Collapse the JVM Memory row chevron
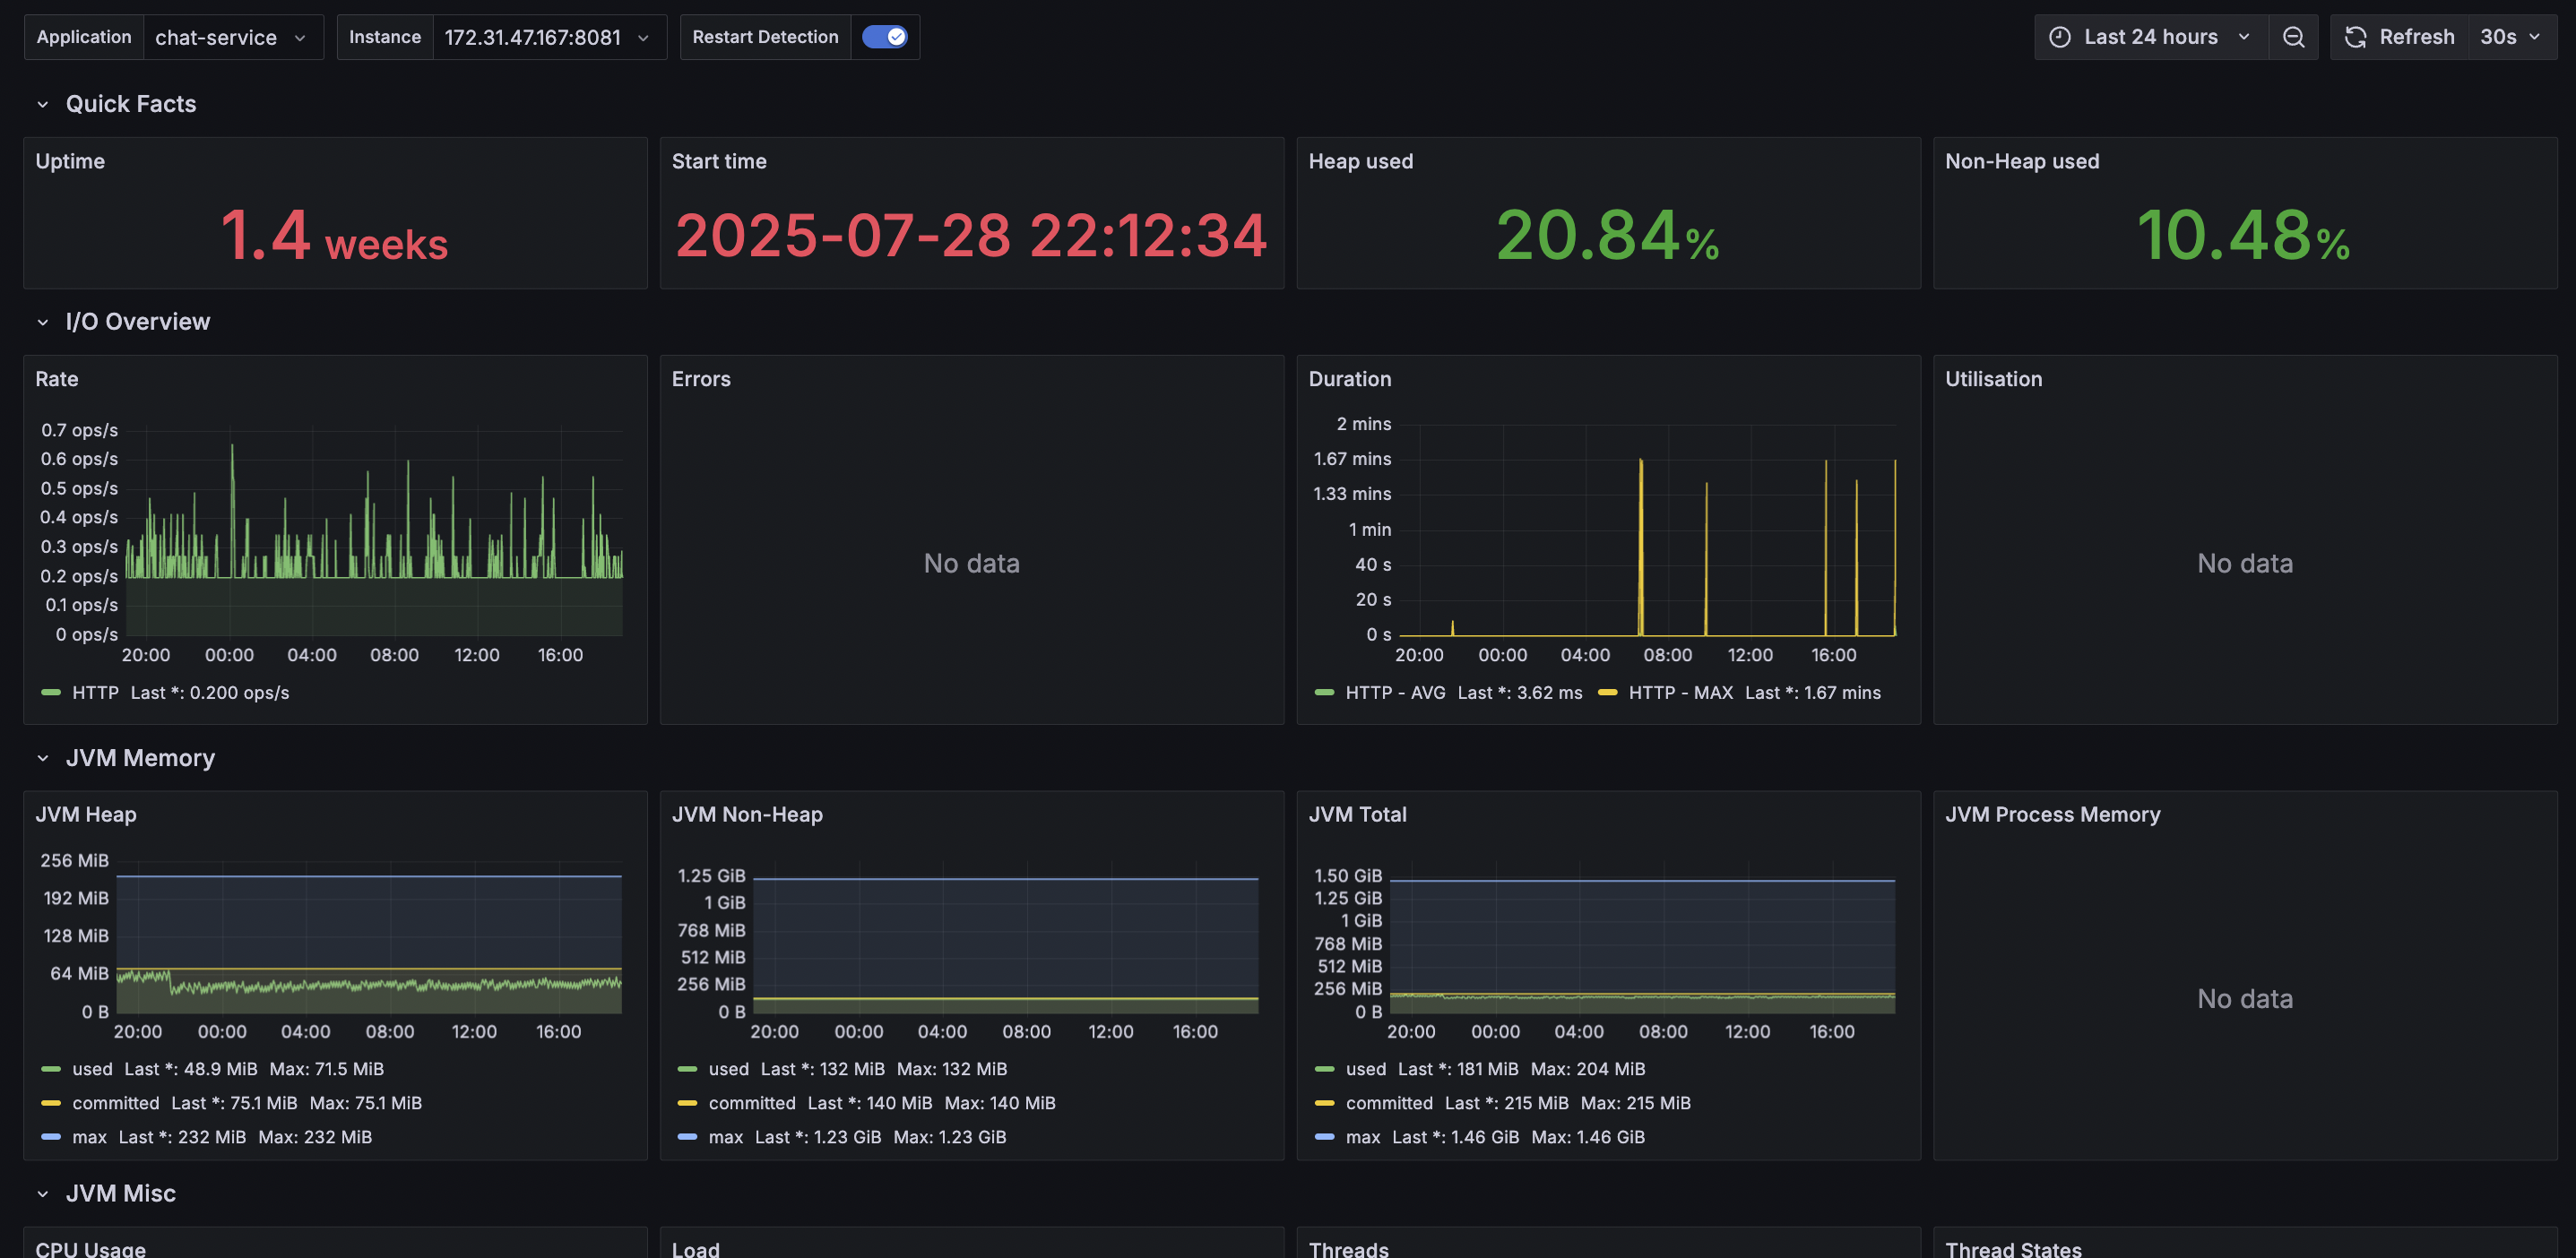 [x=43, y=758]
